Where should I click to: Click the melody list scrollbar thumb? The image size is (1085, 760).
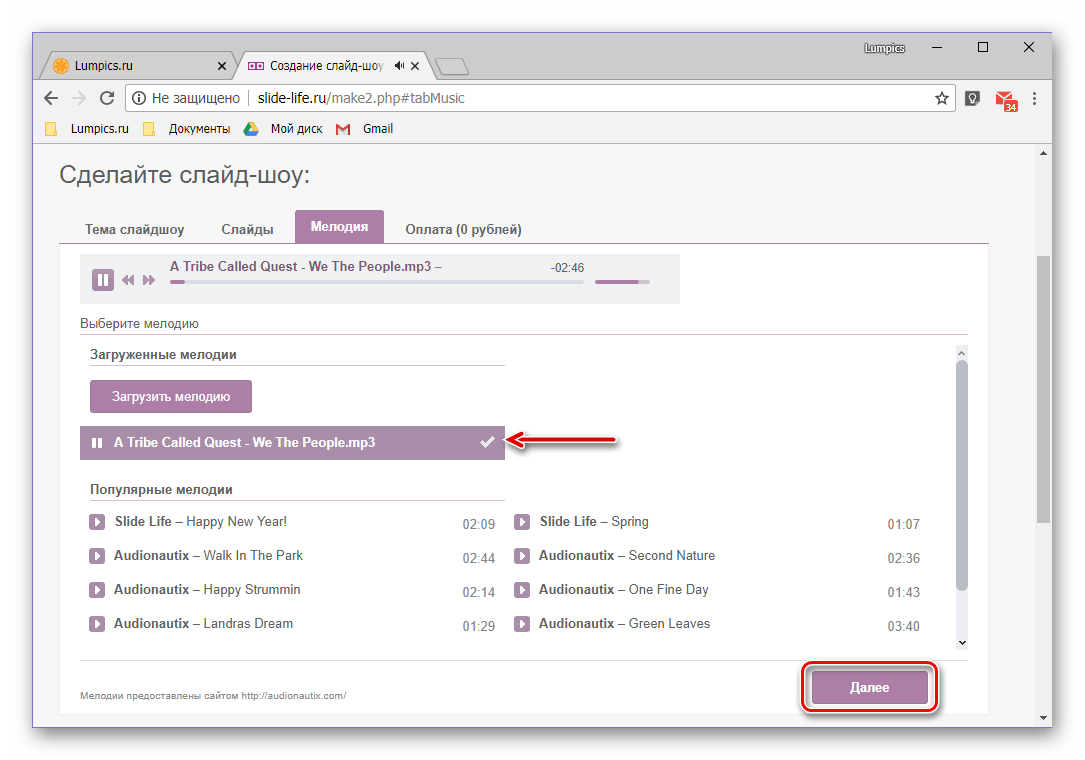pos(961,474)
